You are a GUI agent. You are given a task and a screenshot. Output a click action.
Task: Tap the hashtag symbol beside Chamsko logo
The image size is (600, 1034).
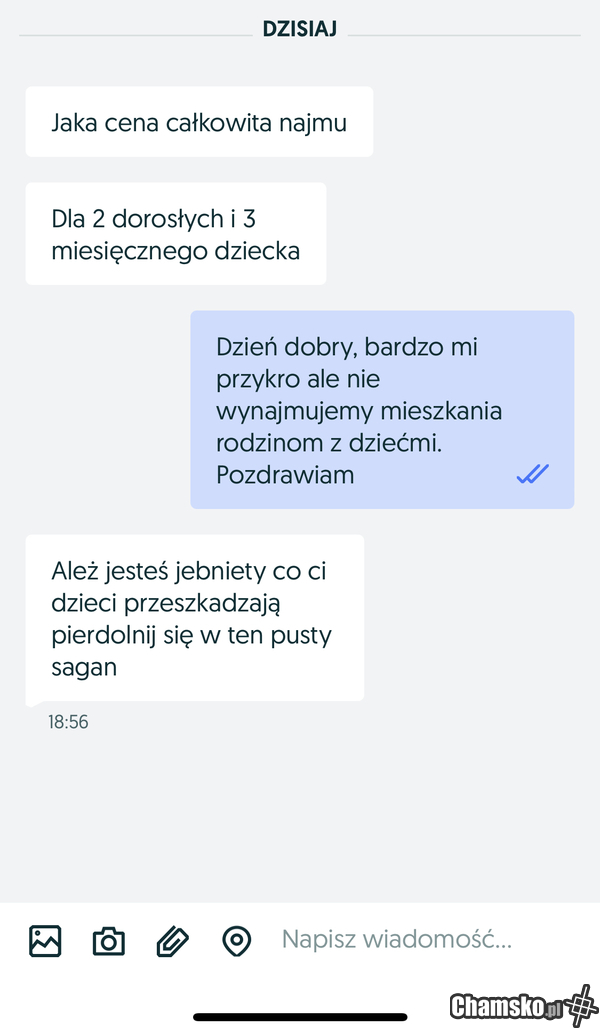click(x=580, y=1006)
